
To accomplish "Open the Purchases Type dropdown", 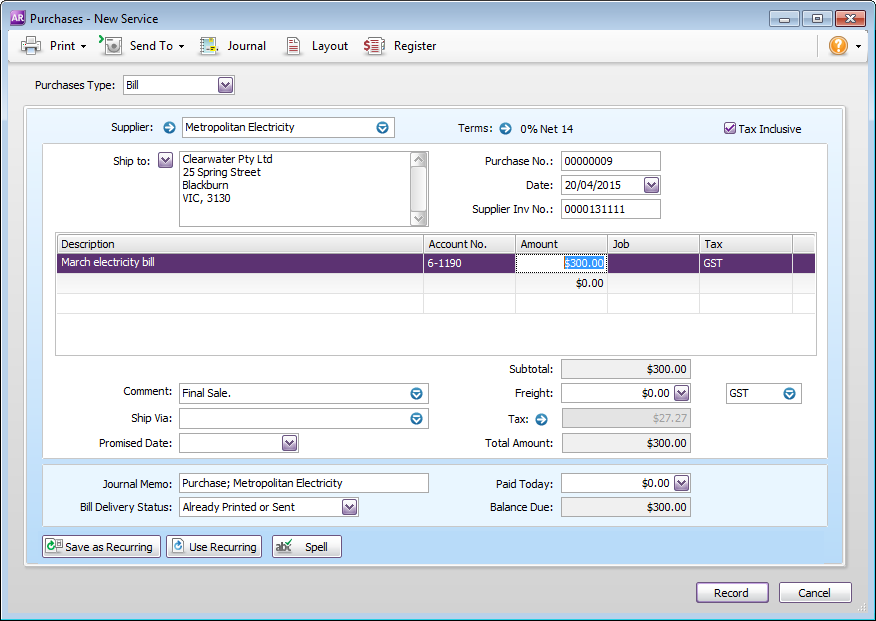I will [225, 85].
